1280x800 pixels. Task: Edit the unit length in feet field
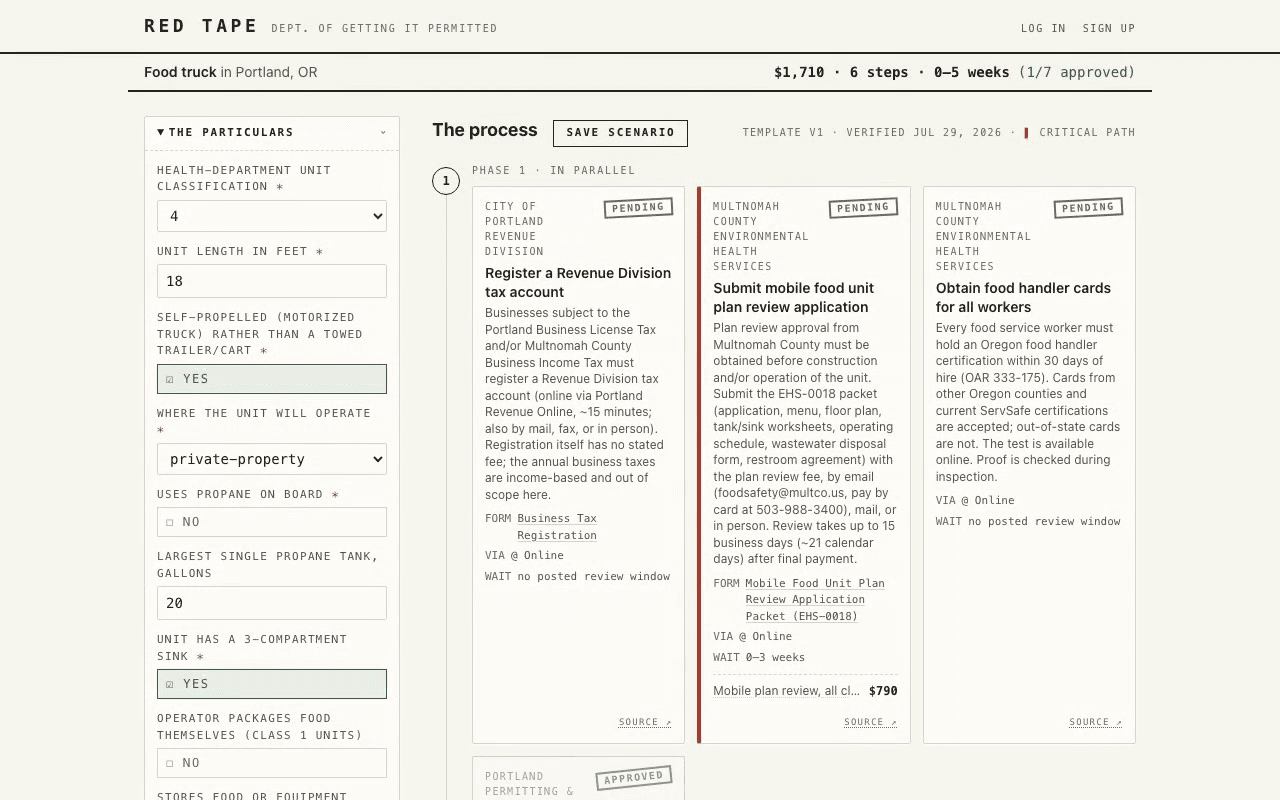click(272, 281)
